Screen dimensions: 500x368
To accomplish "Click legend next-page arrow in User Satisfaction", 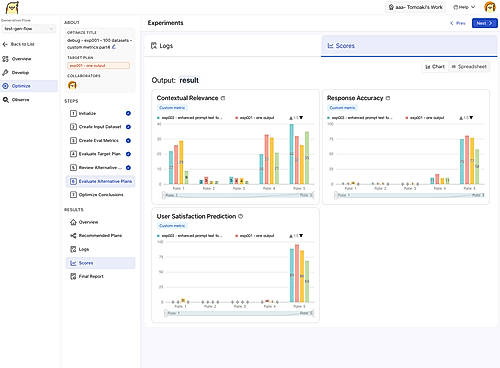I will click(x=301, y=236).
